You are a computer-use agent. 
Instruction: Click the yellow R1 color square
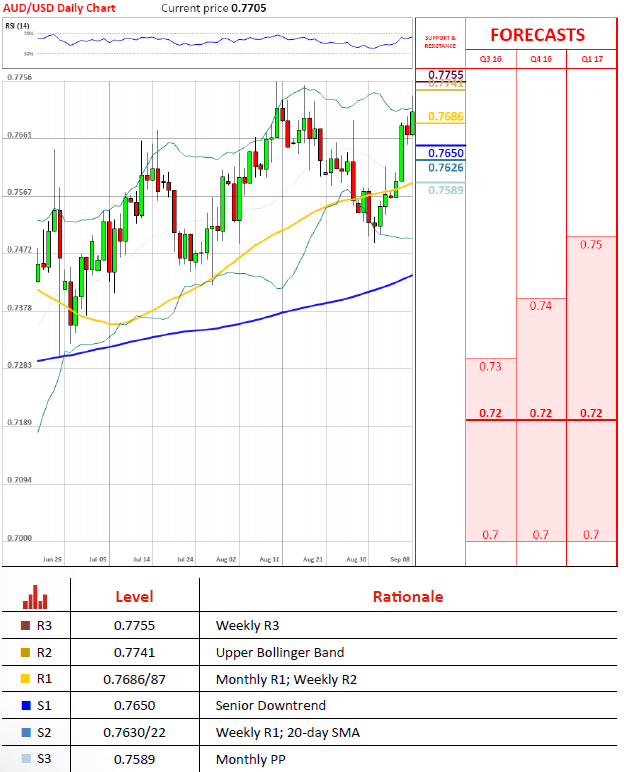coord(24,680)
